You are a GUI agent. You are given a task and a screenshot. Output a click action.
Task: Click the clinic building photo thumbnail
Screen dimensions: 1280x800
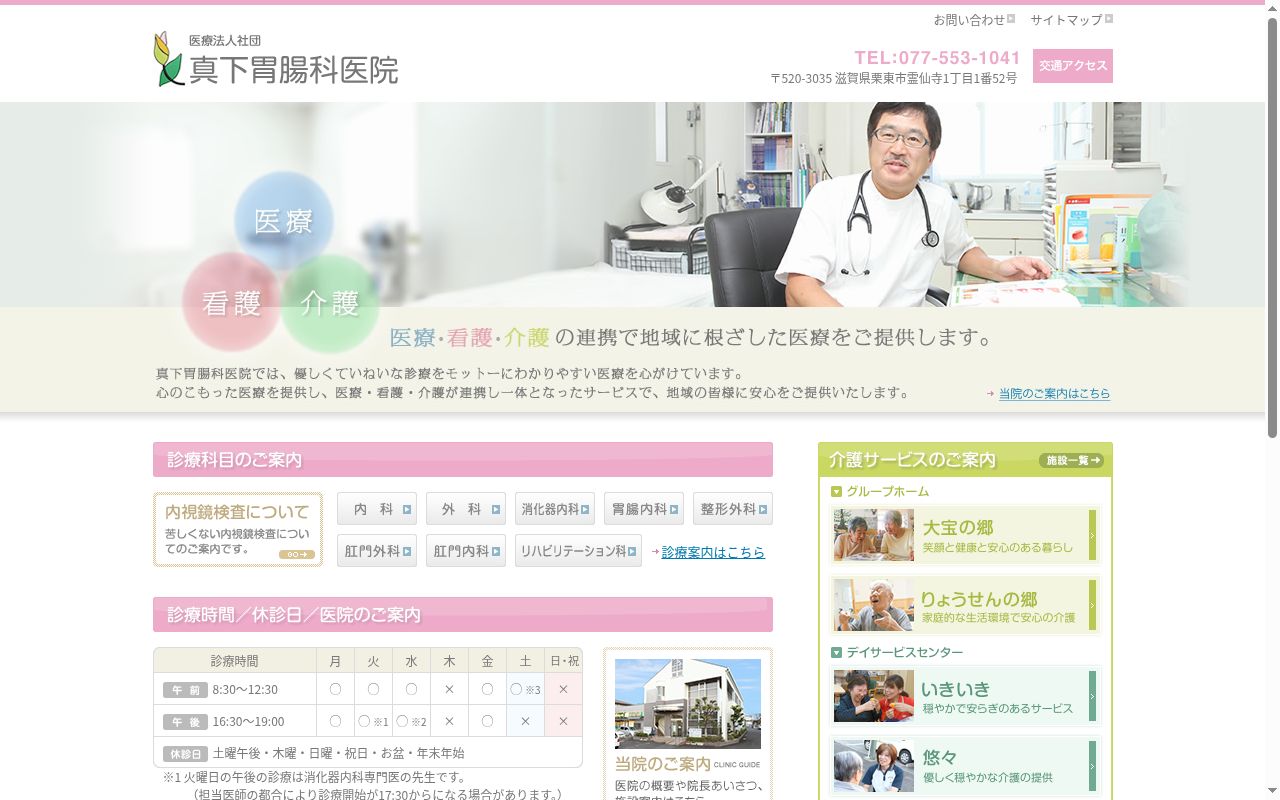688,704
